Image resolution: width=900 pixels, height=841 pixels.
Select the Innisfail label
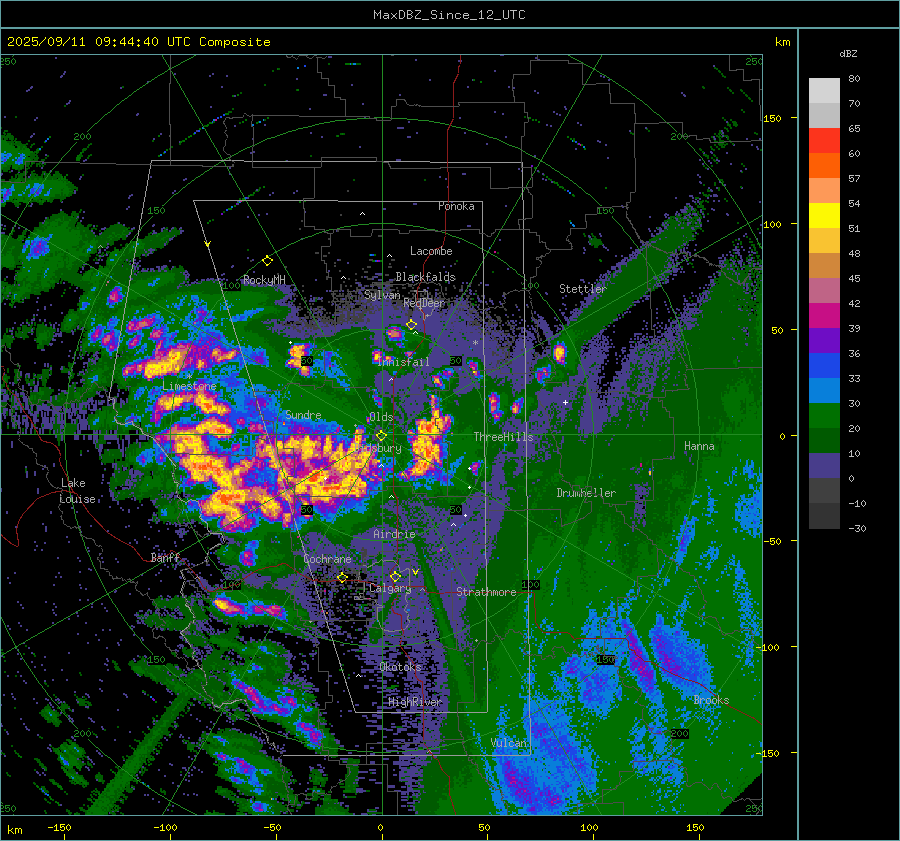(x=404, y=362)
